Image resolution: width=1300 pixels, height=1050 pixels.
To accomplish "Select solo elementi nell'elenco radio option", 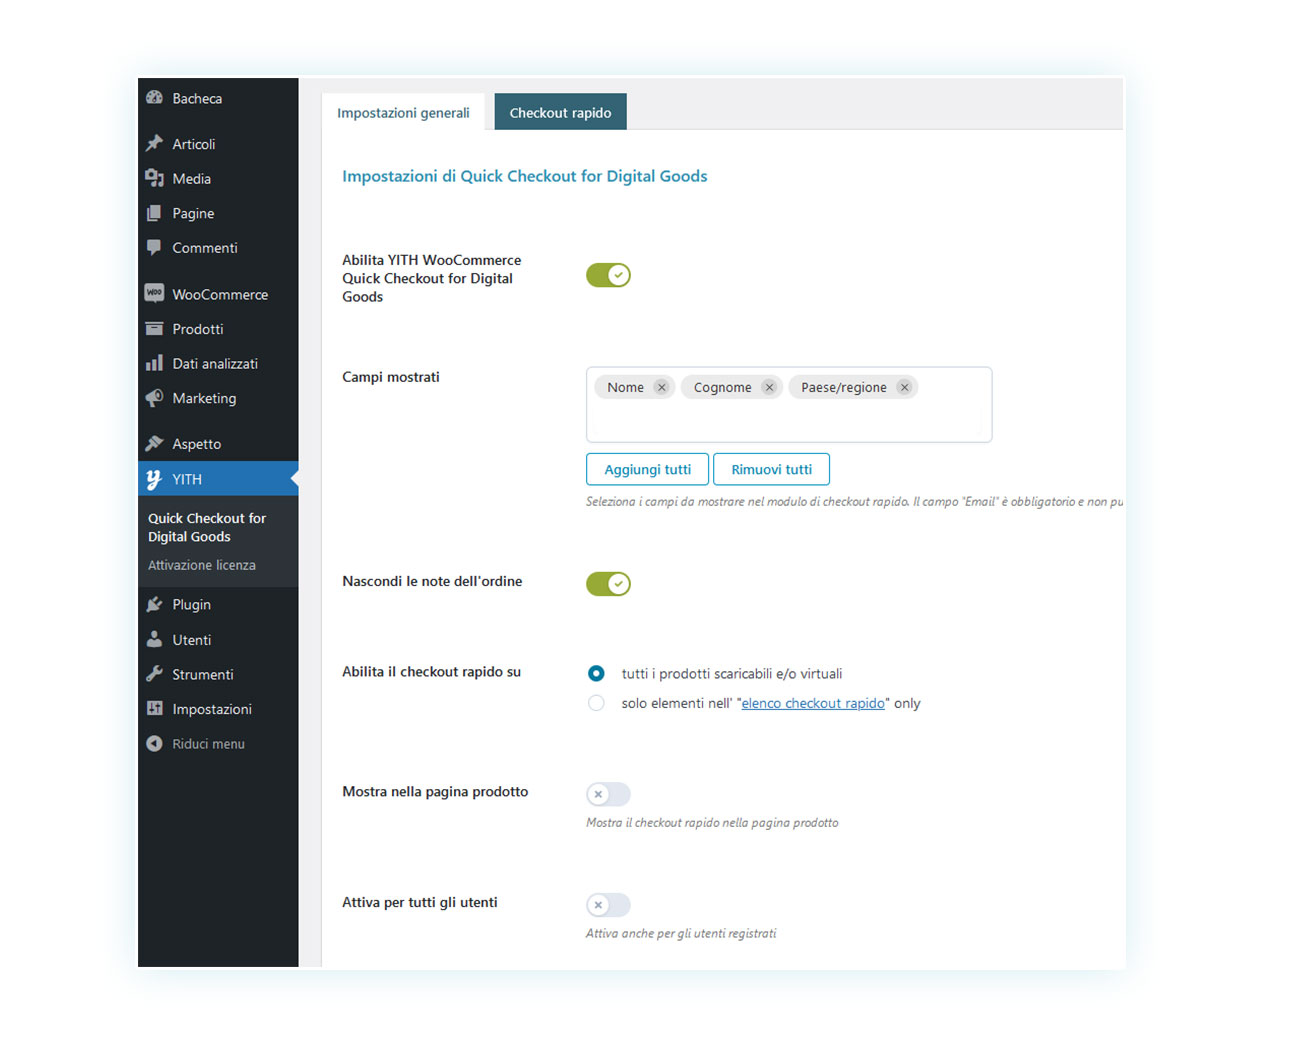I will tap(596, 703).
